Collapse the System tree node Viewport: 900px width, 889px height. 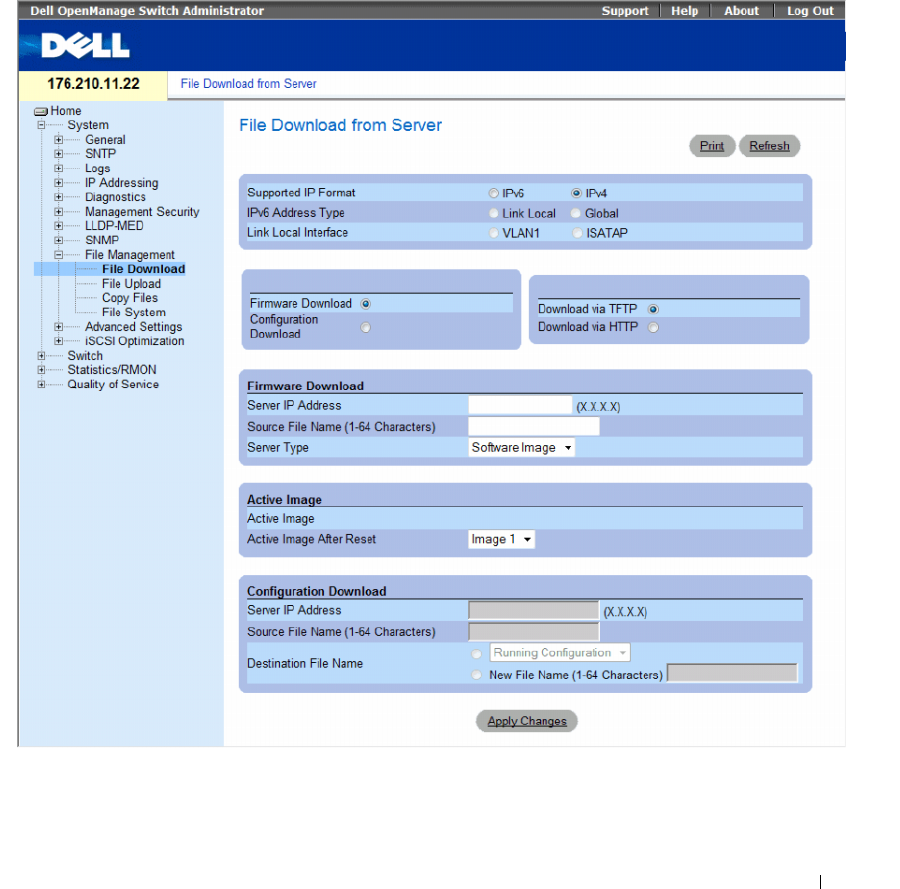[41, 125]
